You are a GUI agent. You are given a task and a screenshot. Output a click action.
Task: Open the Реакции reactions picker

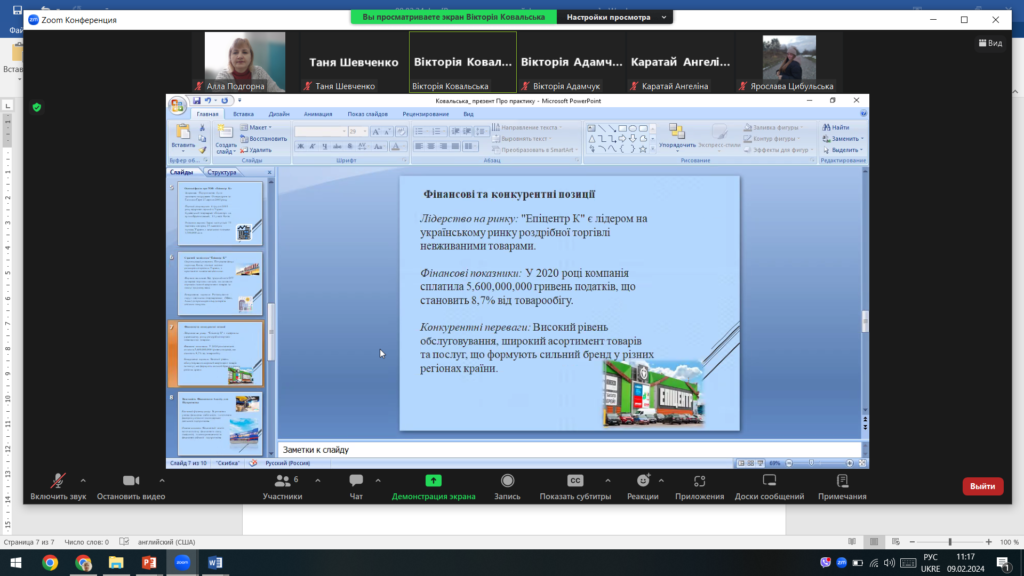click(643, 487)
